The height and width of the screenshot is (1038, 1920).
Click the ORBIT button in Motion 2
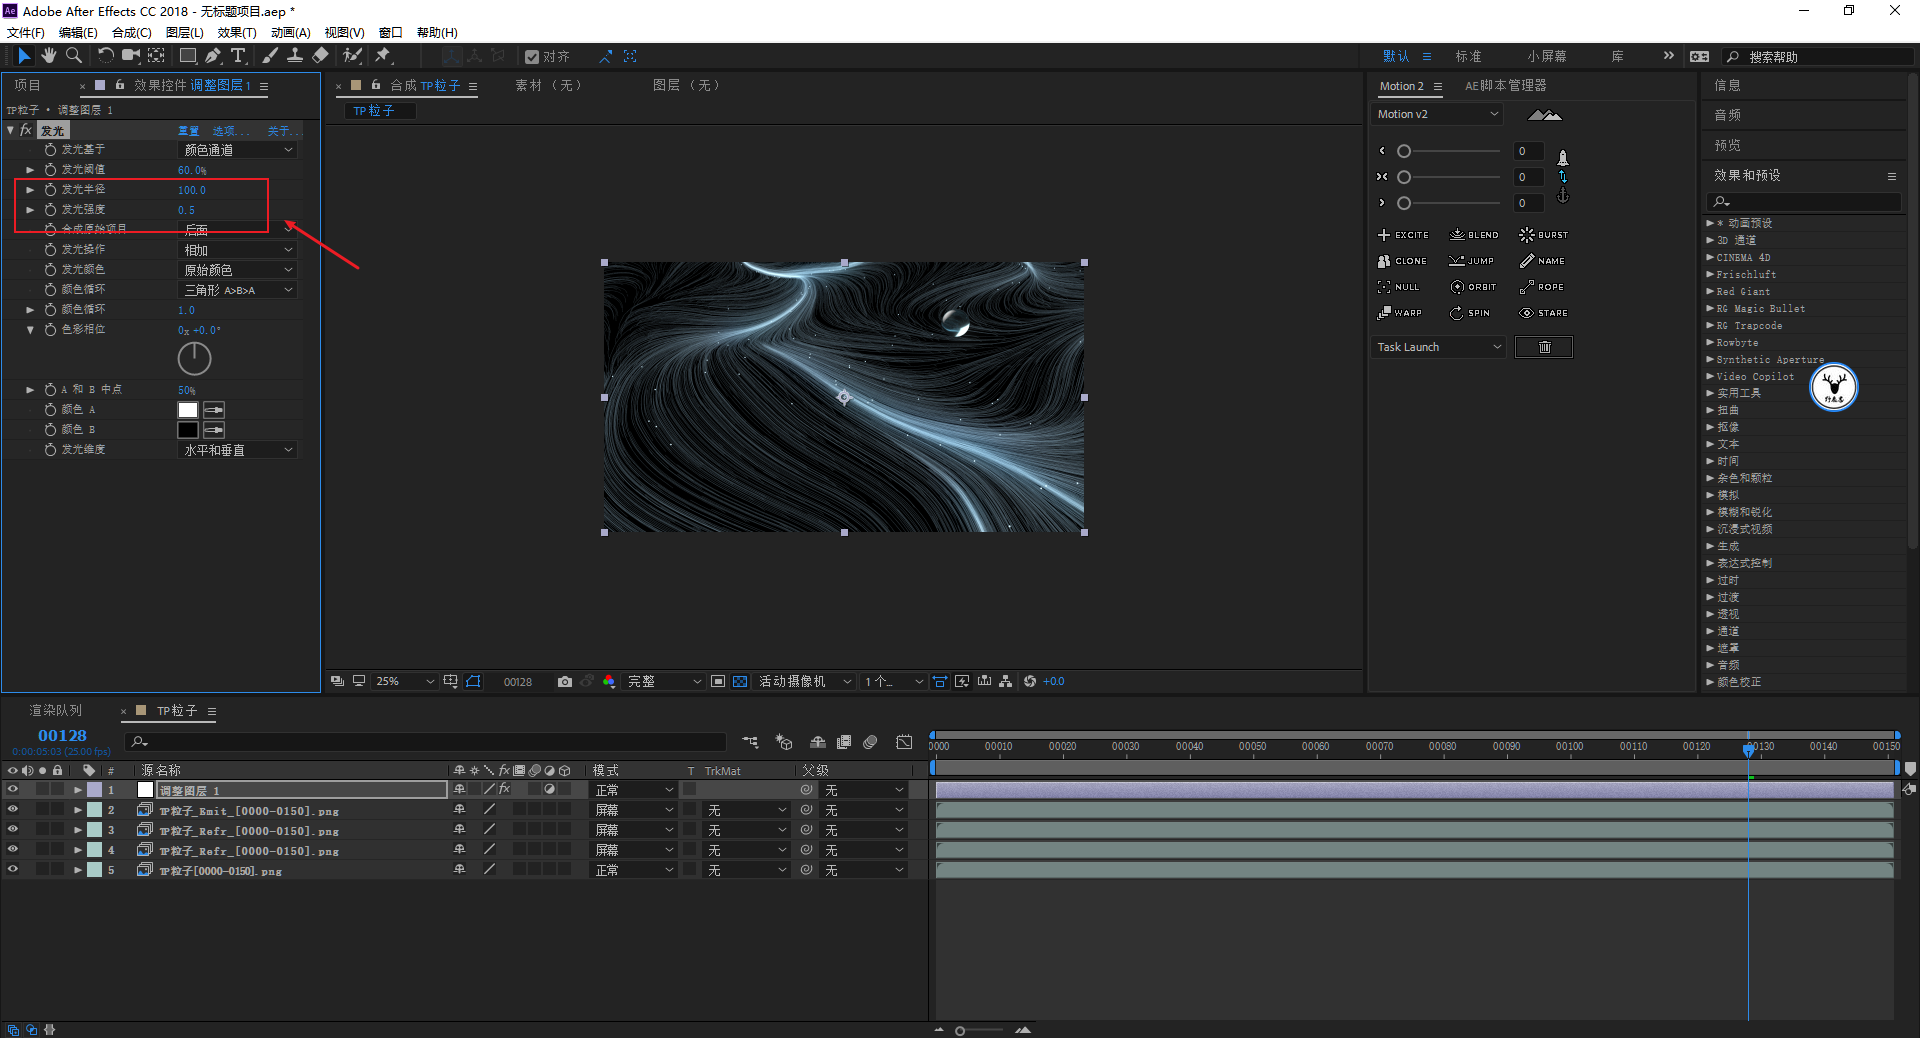pyautogui.click(x=1474, y=287)
